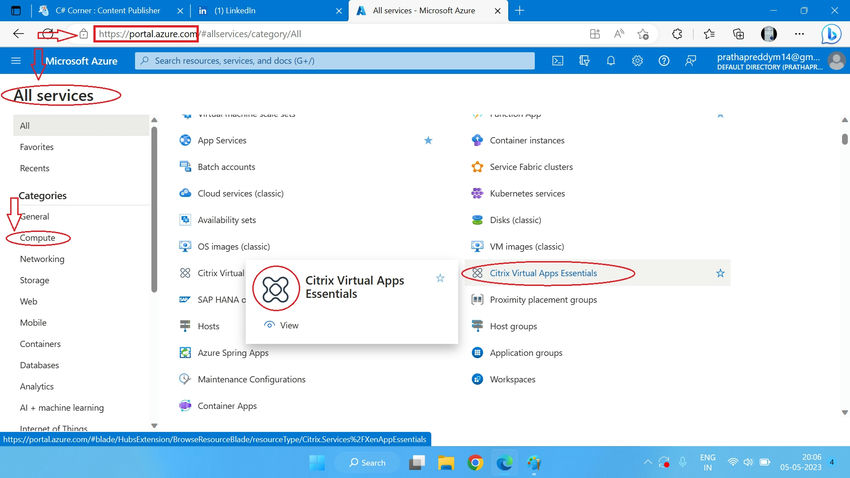Select the Compute category
This screenshot has width=850, height=478.
click(37, 238)
